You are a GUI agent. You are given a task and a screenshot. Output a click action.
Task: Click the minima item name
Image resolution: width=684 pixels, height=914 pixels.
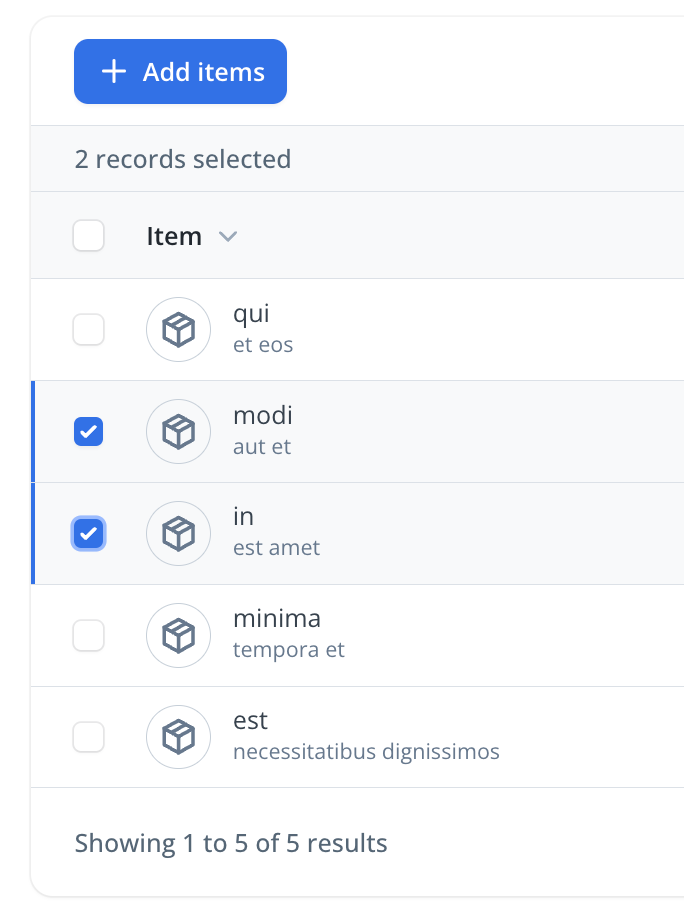pos(277,620)
